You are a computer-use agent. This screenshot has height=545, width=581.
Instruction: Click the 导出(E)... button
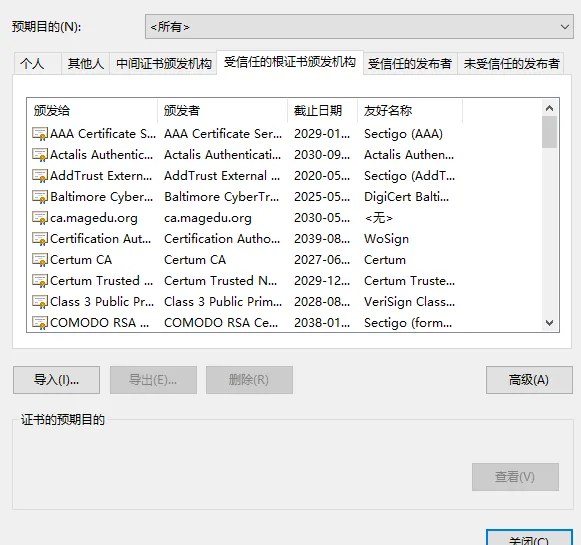pos(153,380)
